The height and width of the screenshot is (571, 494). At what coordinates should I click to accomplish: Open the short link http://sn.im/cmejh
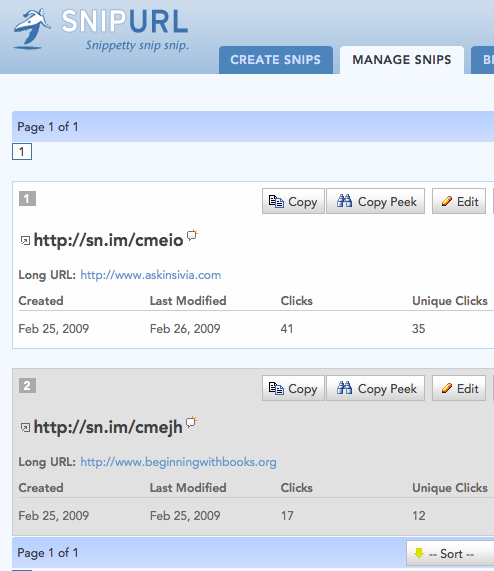pyautogui.click(x=108, y=427)
